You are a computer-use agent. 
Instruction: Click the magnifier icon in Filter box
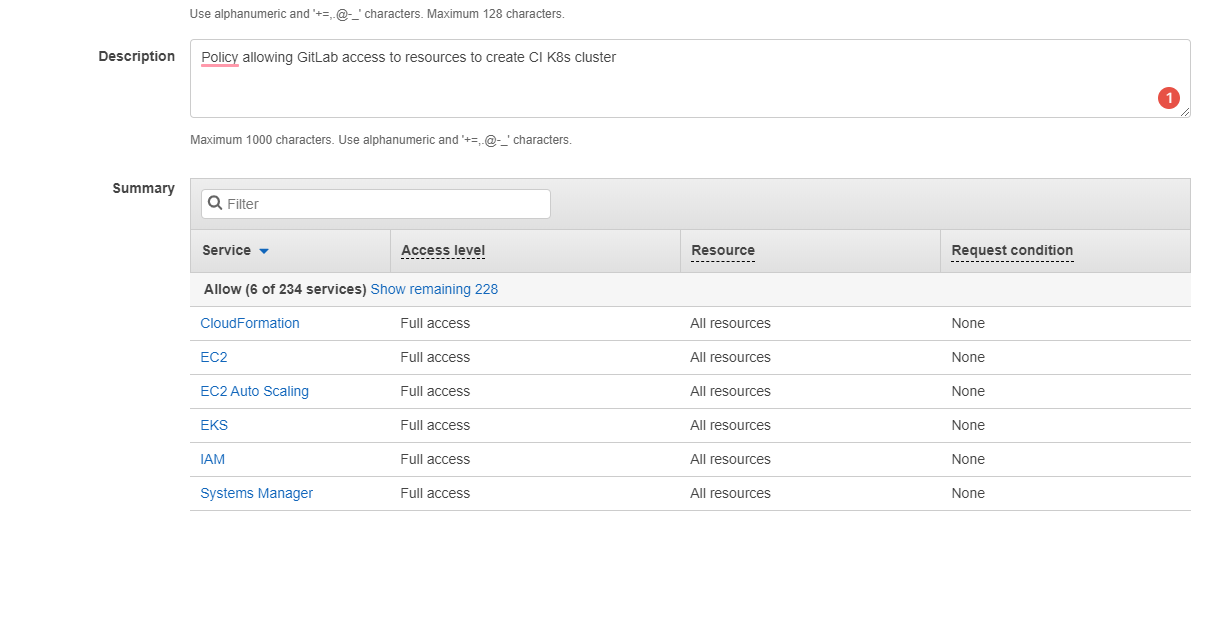(x=215, y=203)
